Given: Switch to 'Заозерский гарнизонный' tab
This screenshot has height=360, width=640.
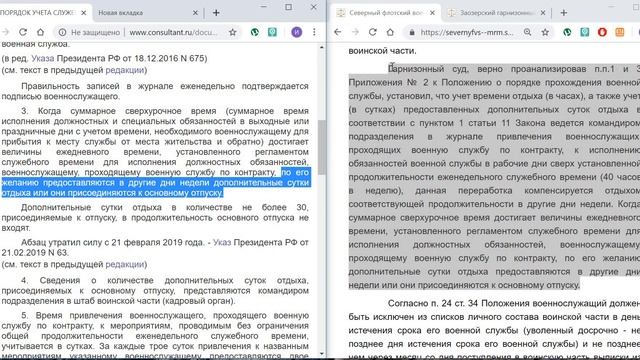Looking at the screenshot, I should pos(496,13).
